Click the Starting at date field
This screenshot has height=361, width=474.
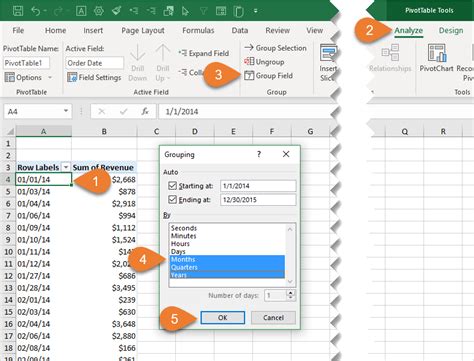click(x=258, y=186)
